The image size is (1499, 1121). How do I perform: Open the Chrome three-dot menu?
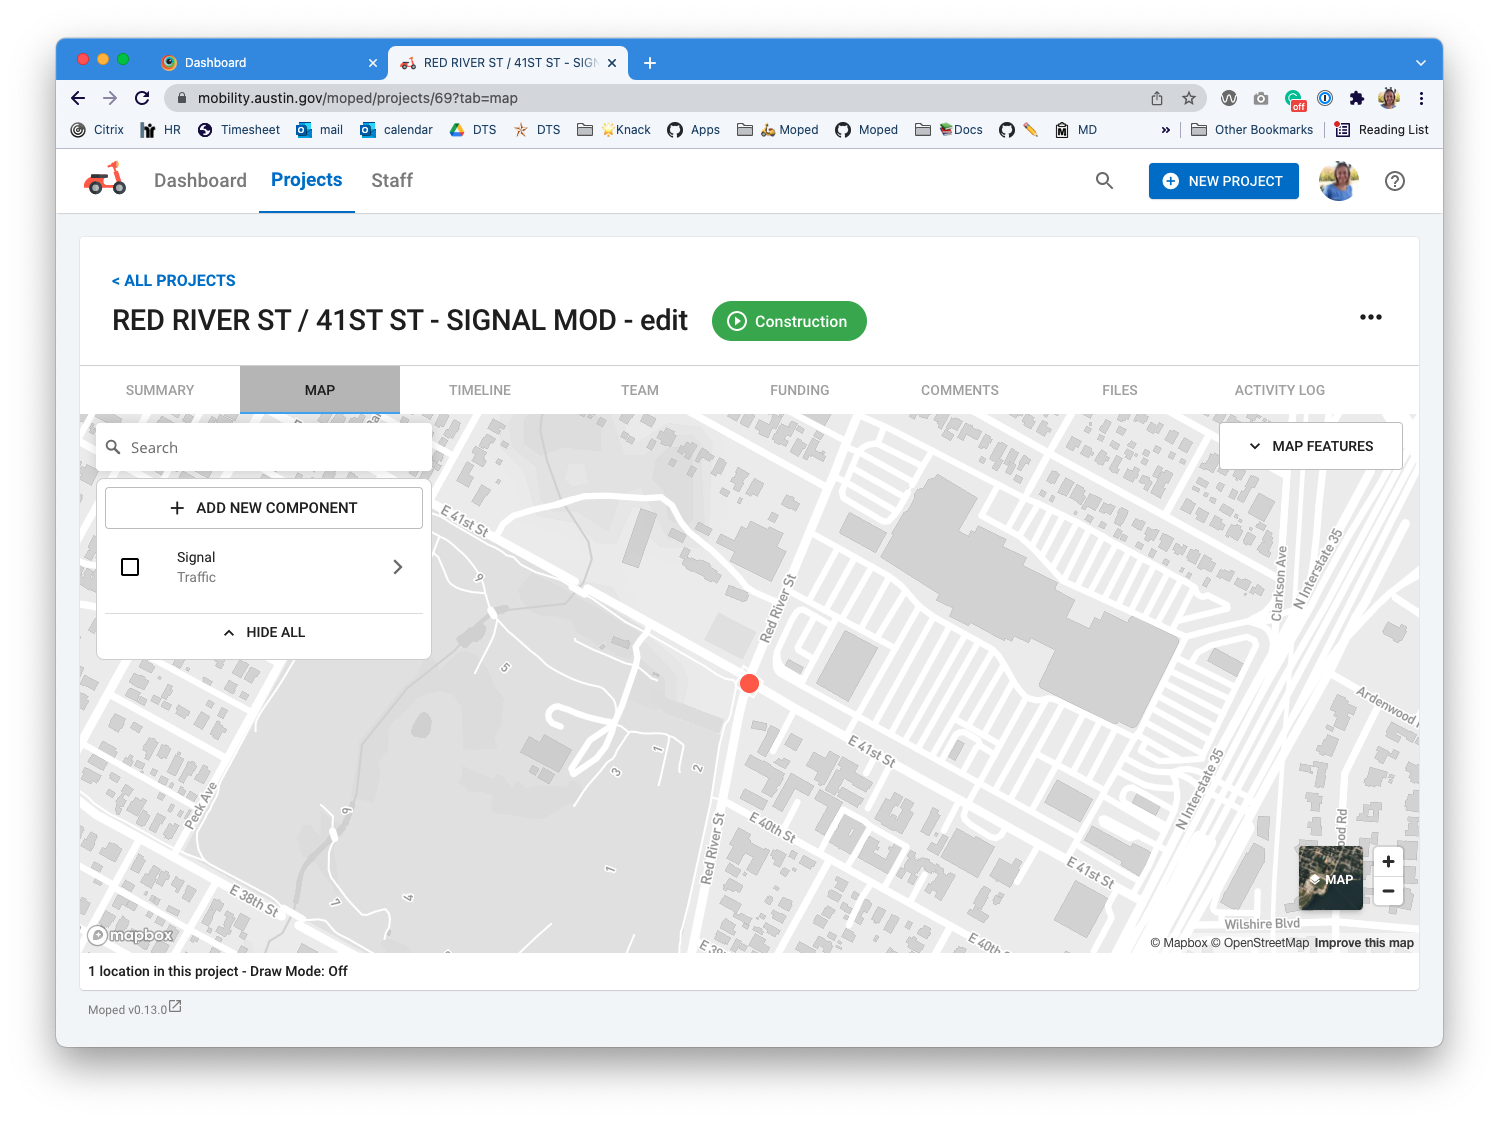click(x=1421, y=98)
